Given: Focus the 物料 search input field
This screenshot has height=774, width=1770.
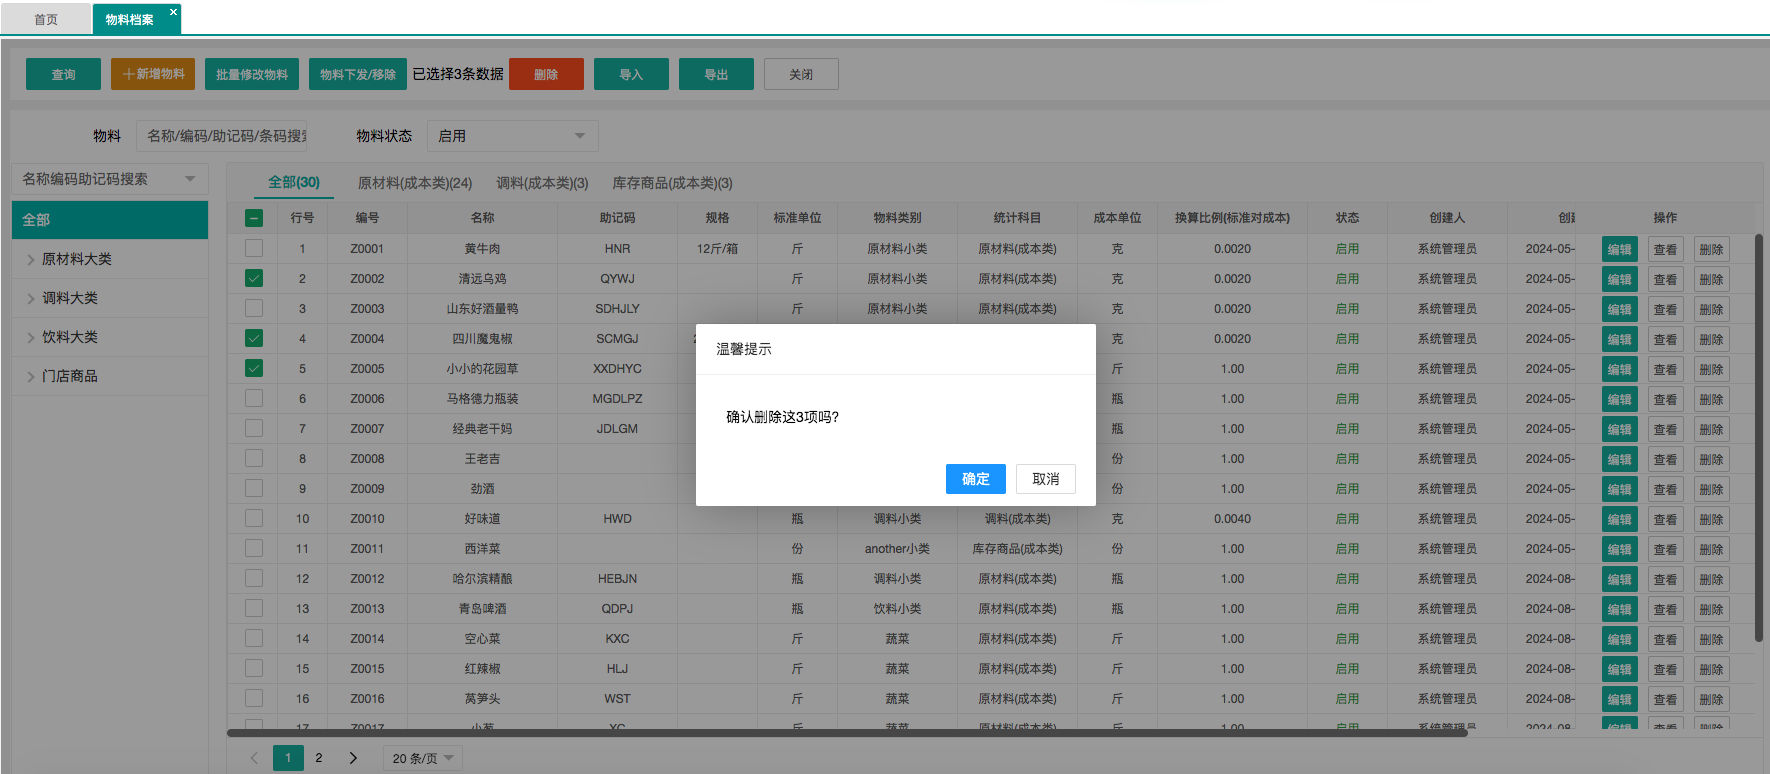Looking at the screenshot, I should (x=222, y=136).
